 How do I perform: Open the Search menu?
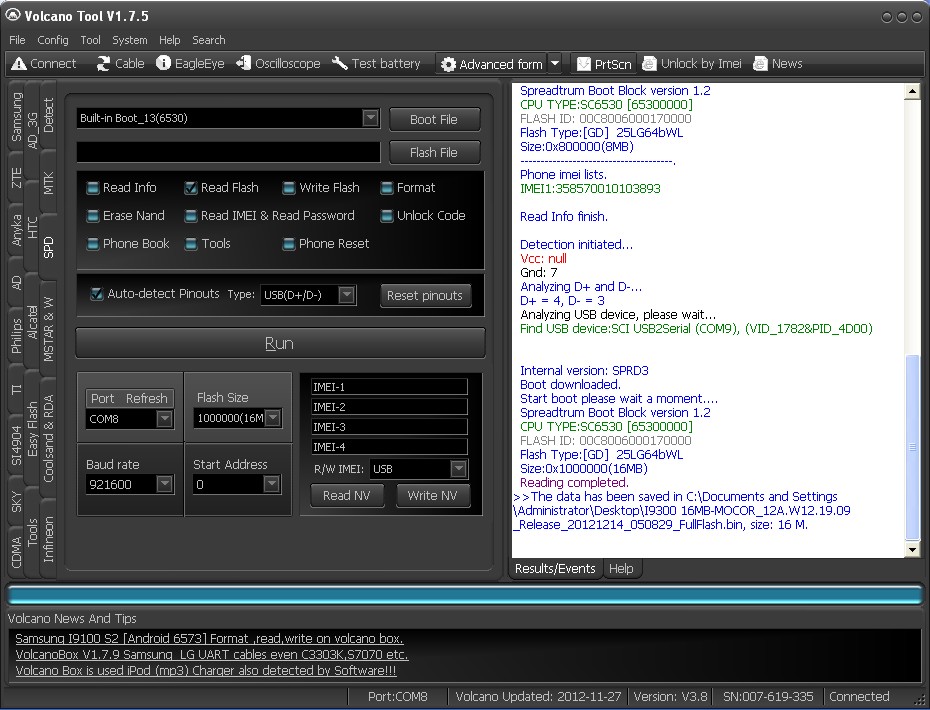click(208, 40)
